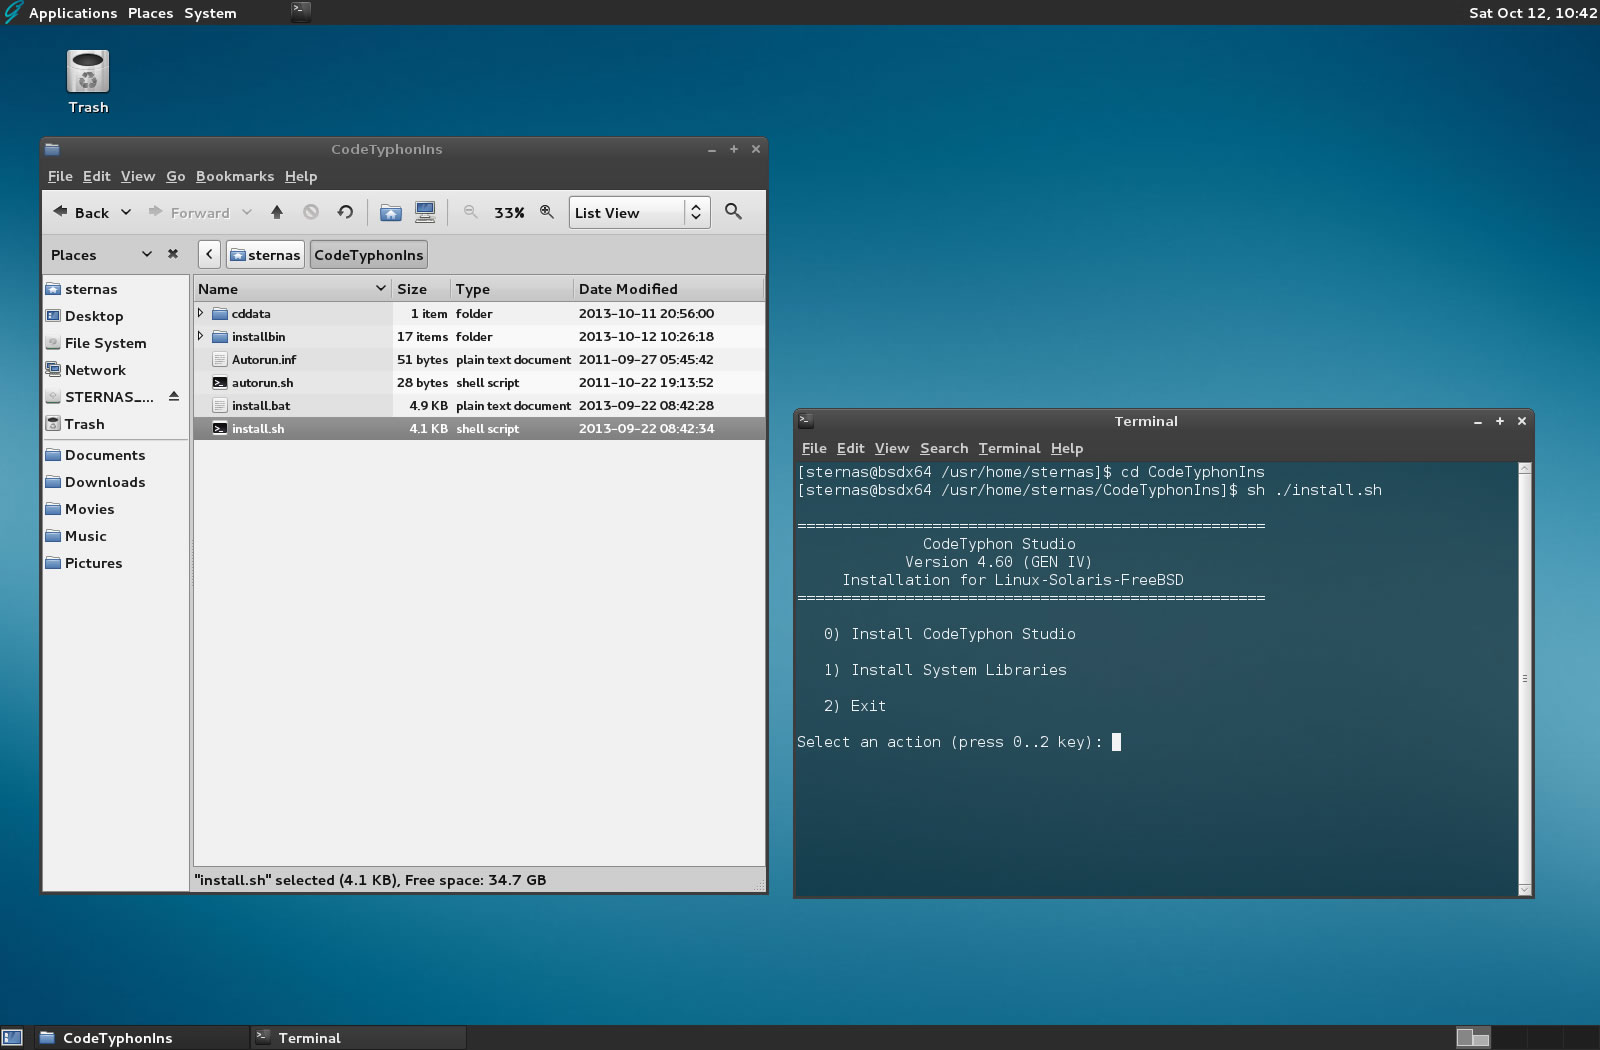Open the Edit menu in CodeTyphonIns
This screenshot has height=1050, width=1600.
coord(97,176)
